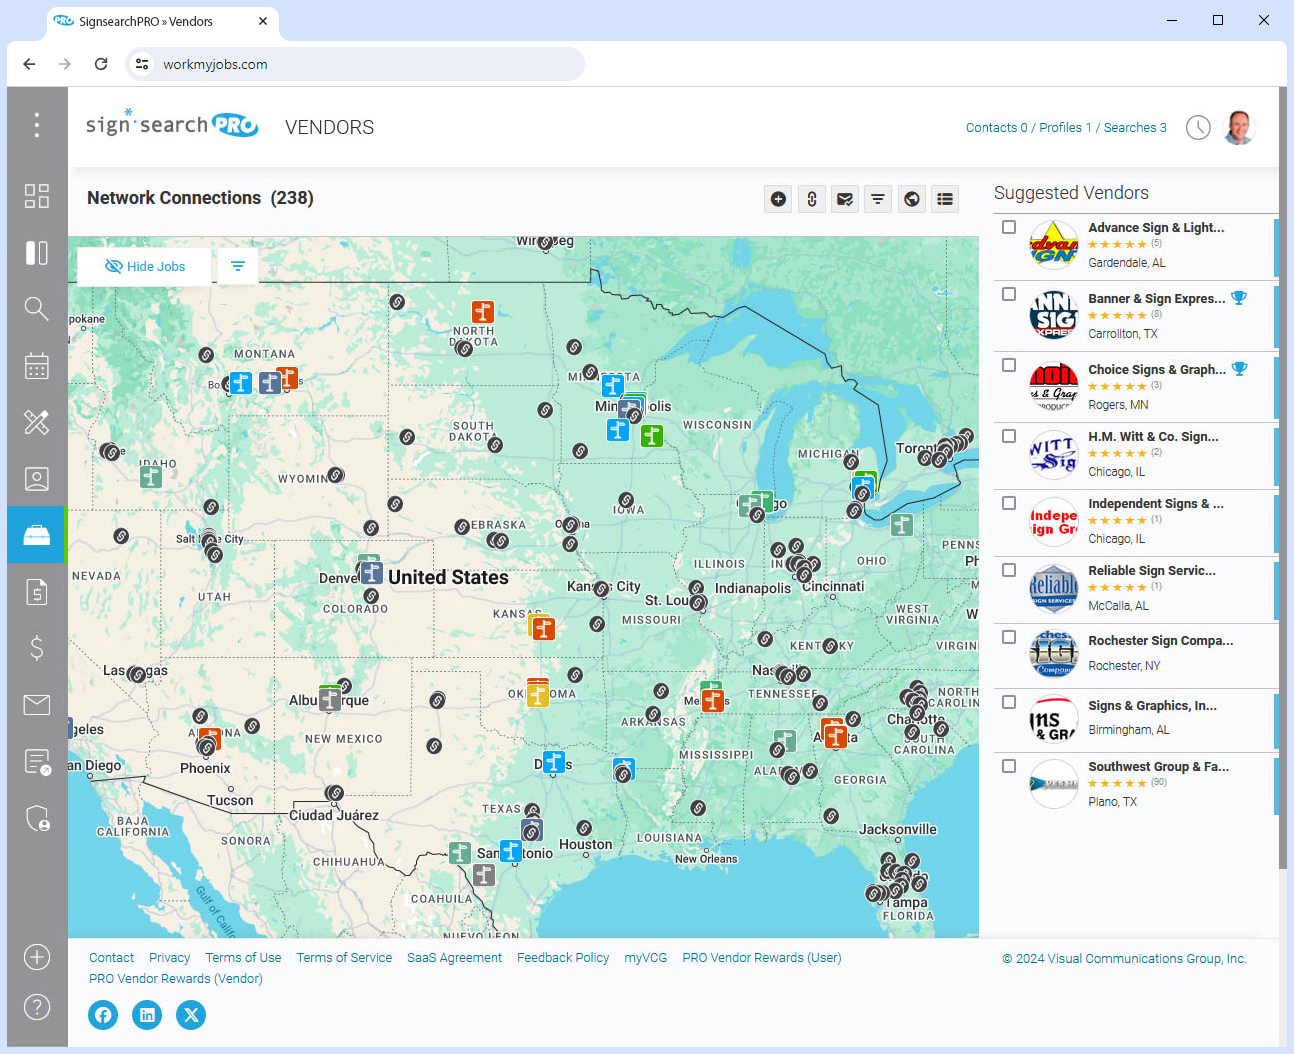
Task: Open the notes list icon in the sidebar
Action: [37, 762]
